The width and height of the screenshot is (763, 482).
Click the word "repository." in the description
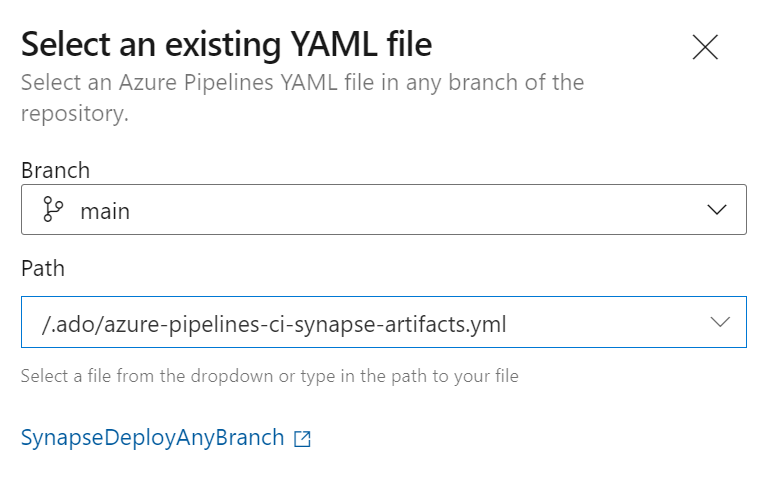pyautogui.click(x=75, y=113)
